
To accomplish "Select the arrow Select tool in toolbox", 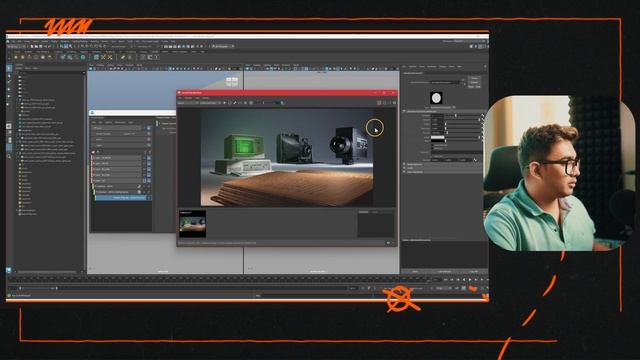I will pos(9,68).
